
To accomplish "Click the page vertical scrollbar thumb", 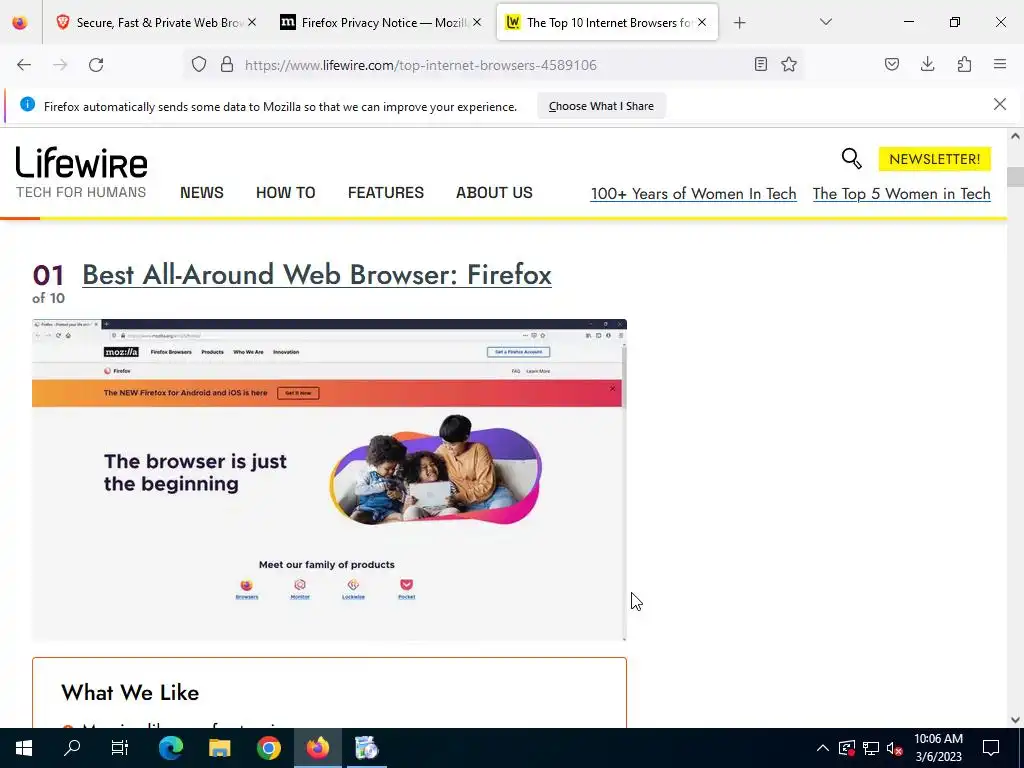I will (1015, 177).
